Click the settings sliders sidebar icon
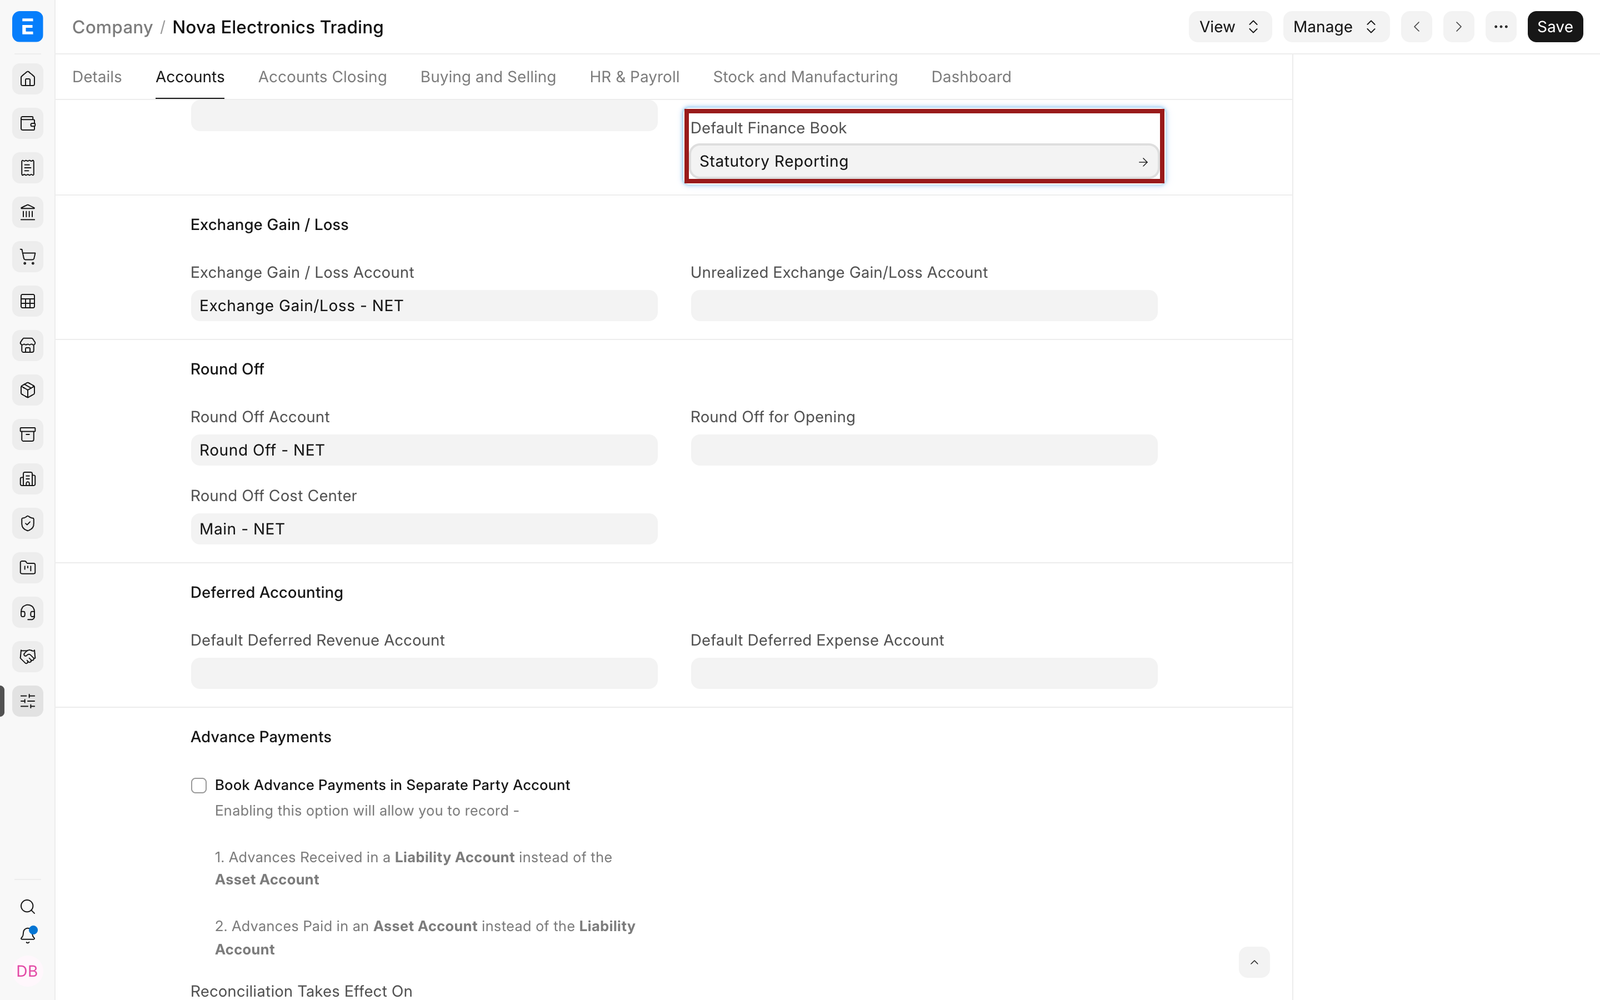The width and height of the screenshot is (1600, 1000). (28, 701)
